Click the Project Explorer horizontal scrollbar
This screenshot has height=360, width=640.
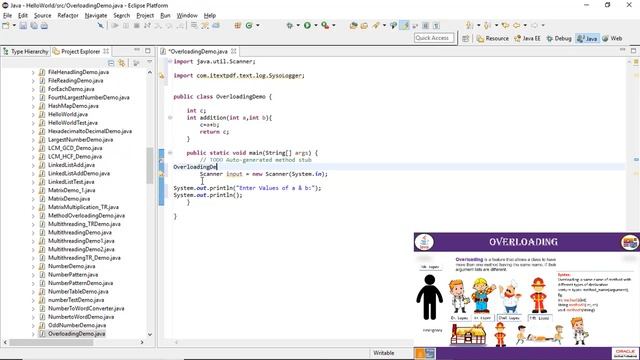[51, 342]
